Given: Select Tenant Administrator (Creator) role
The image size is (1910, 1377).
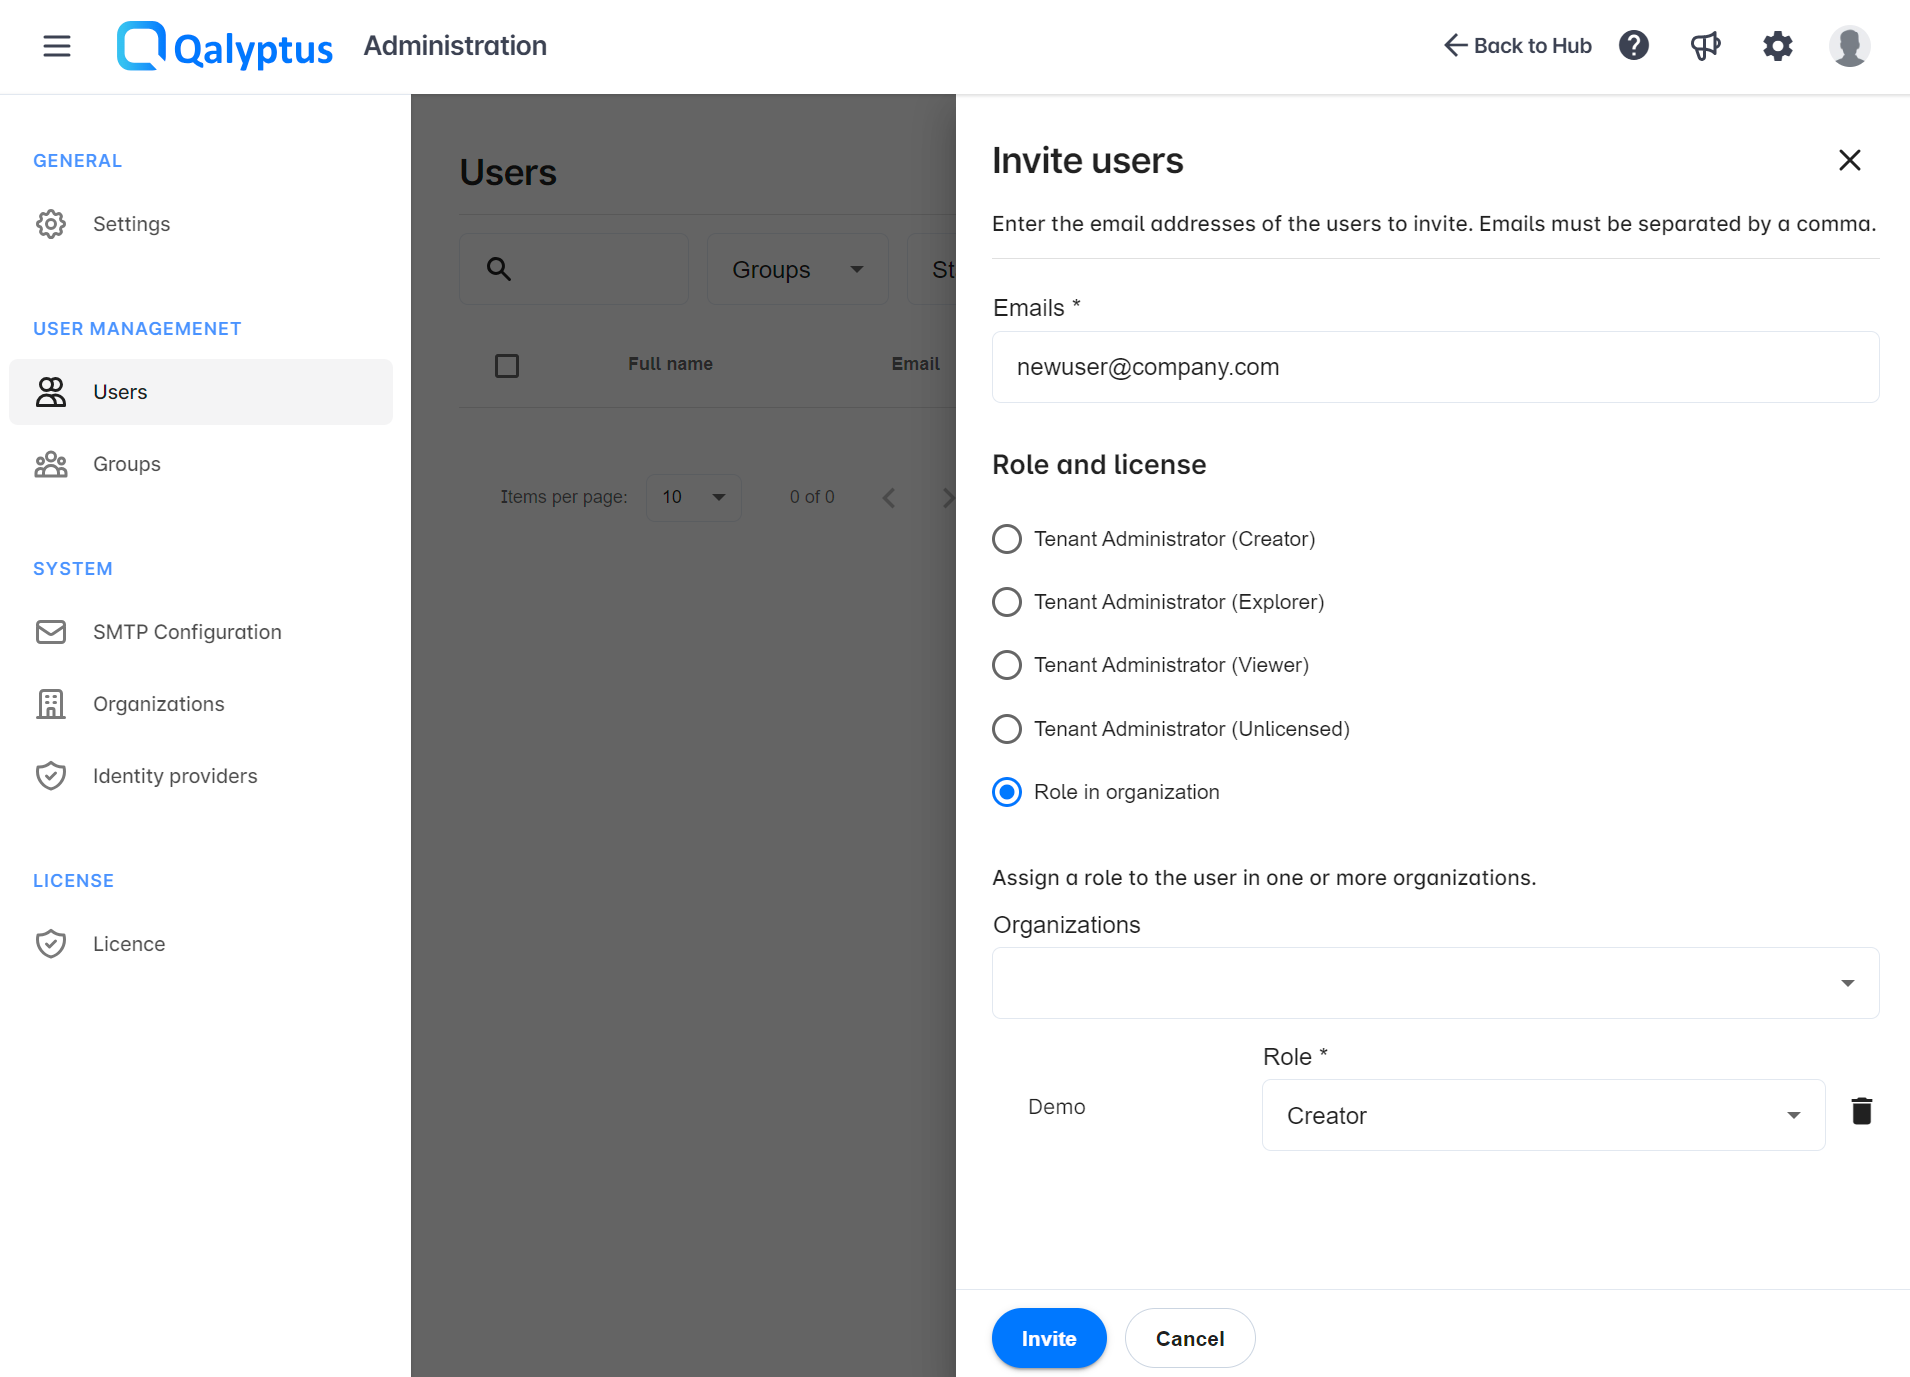Looking at the screenshot, I should [1007, 538].
